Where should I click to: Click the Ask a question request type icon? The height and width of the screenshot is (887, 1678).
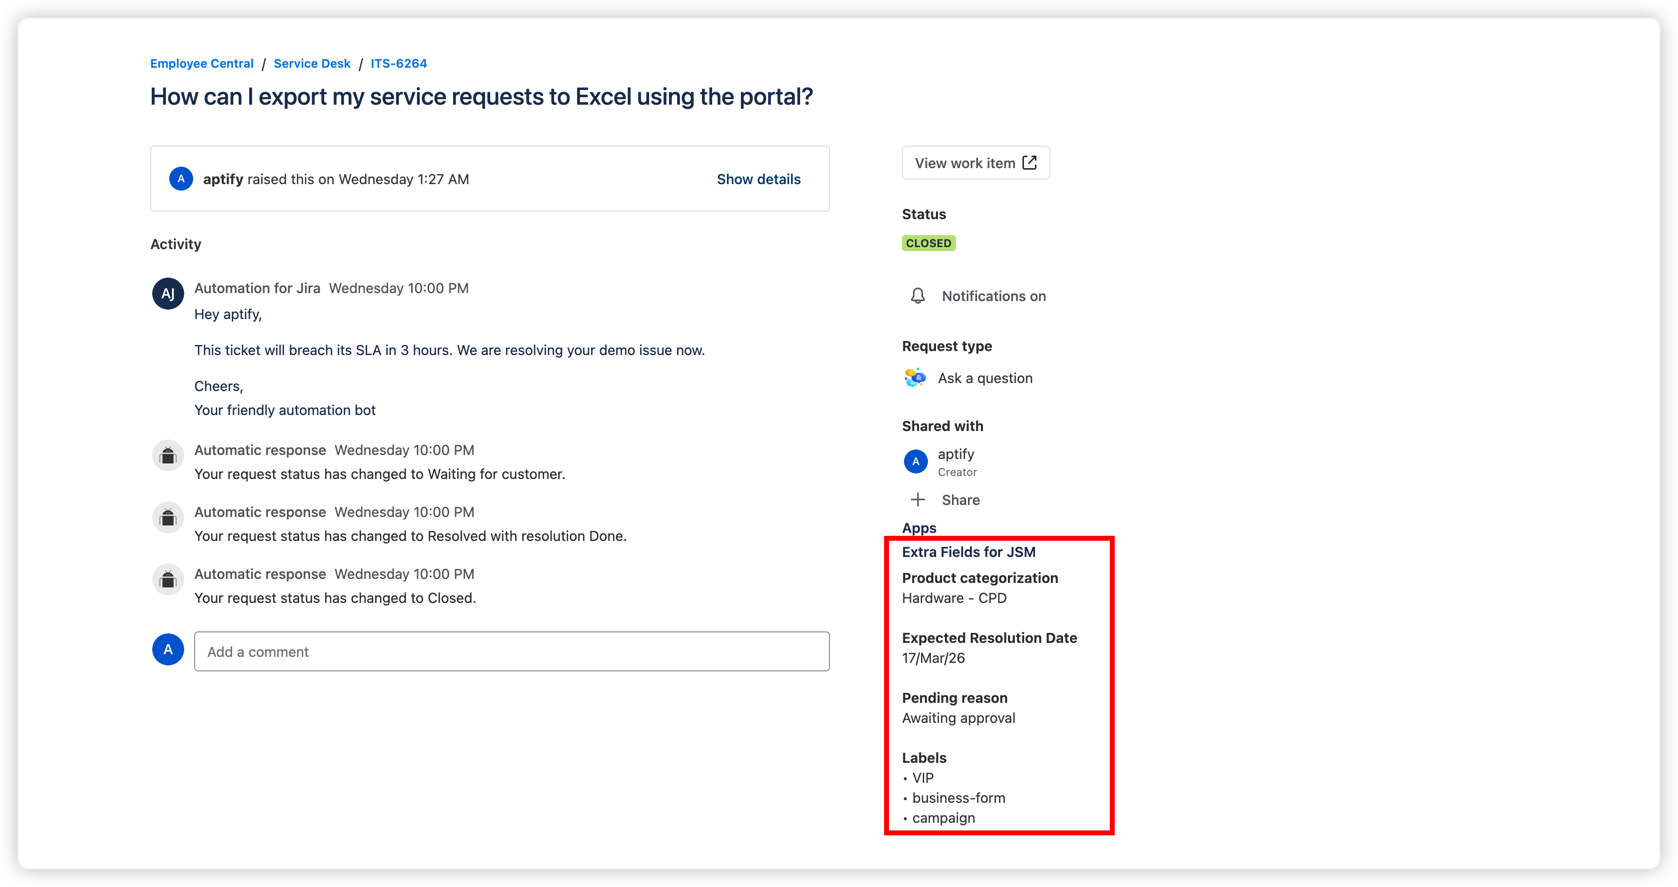pyautogui.click(x=915, y=378)
